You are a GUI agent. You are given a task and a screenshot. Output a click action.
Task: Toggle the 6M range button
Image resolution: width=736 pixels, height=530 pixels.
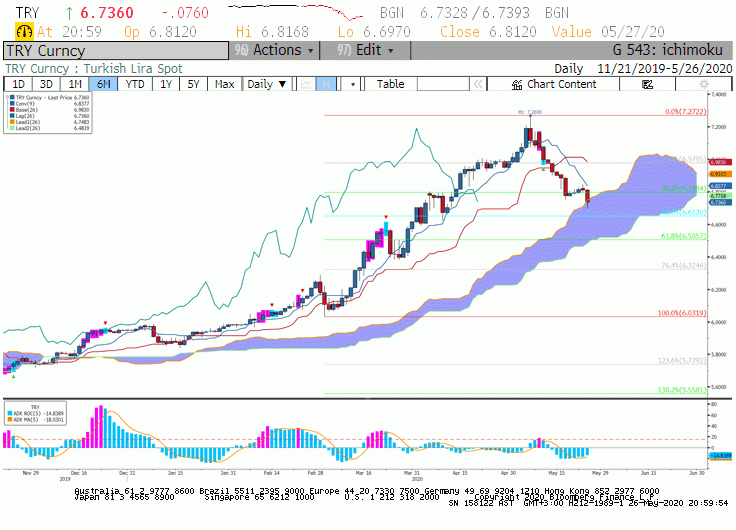point(103,84)
